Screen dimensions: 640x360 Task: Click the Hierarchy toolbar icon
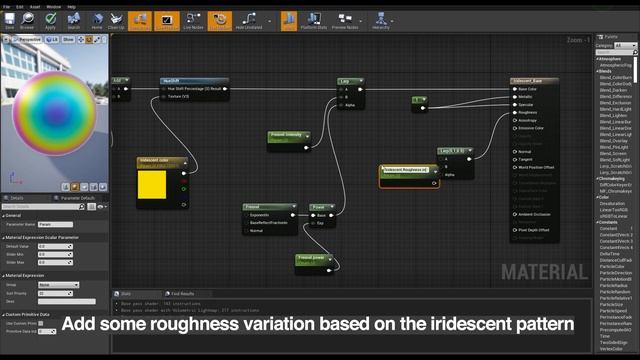click(381, 20)
